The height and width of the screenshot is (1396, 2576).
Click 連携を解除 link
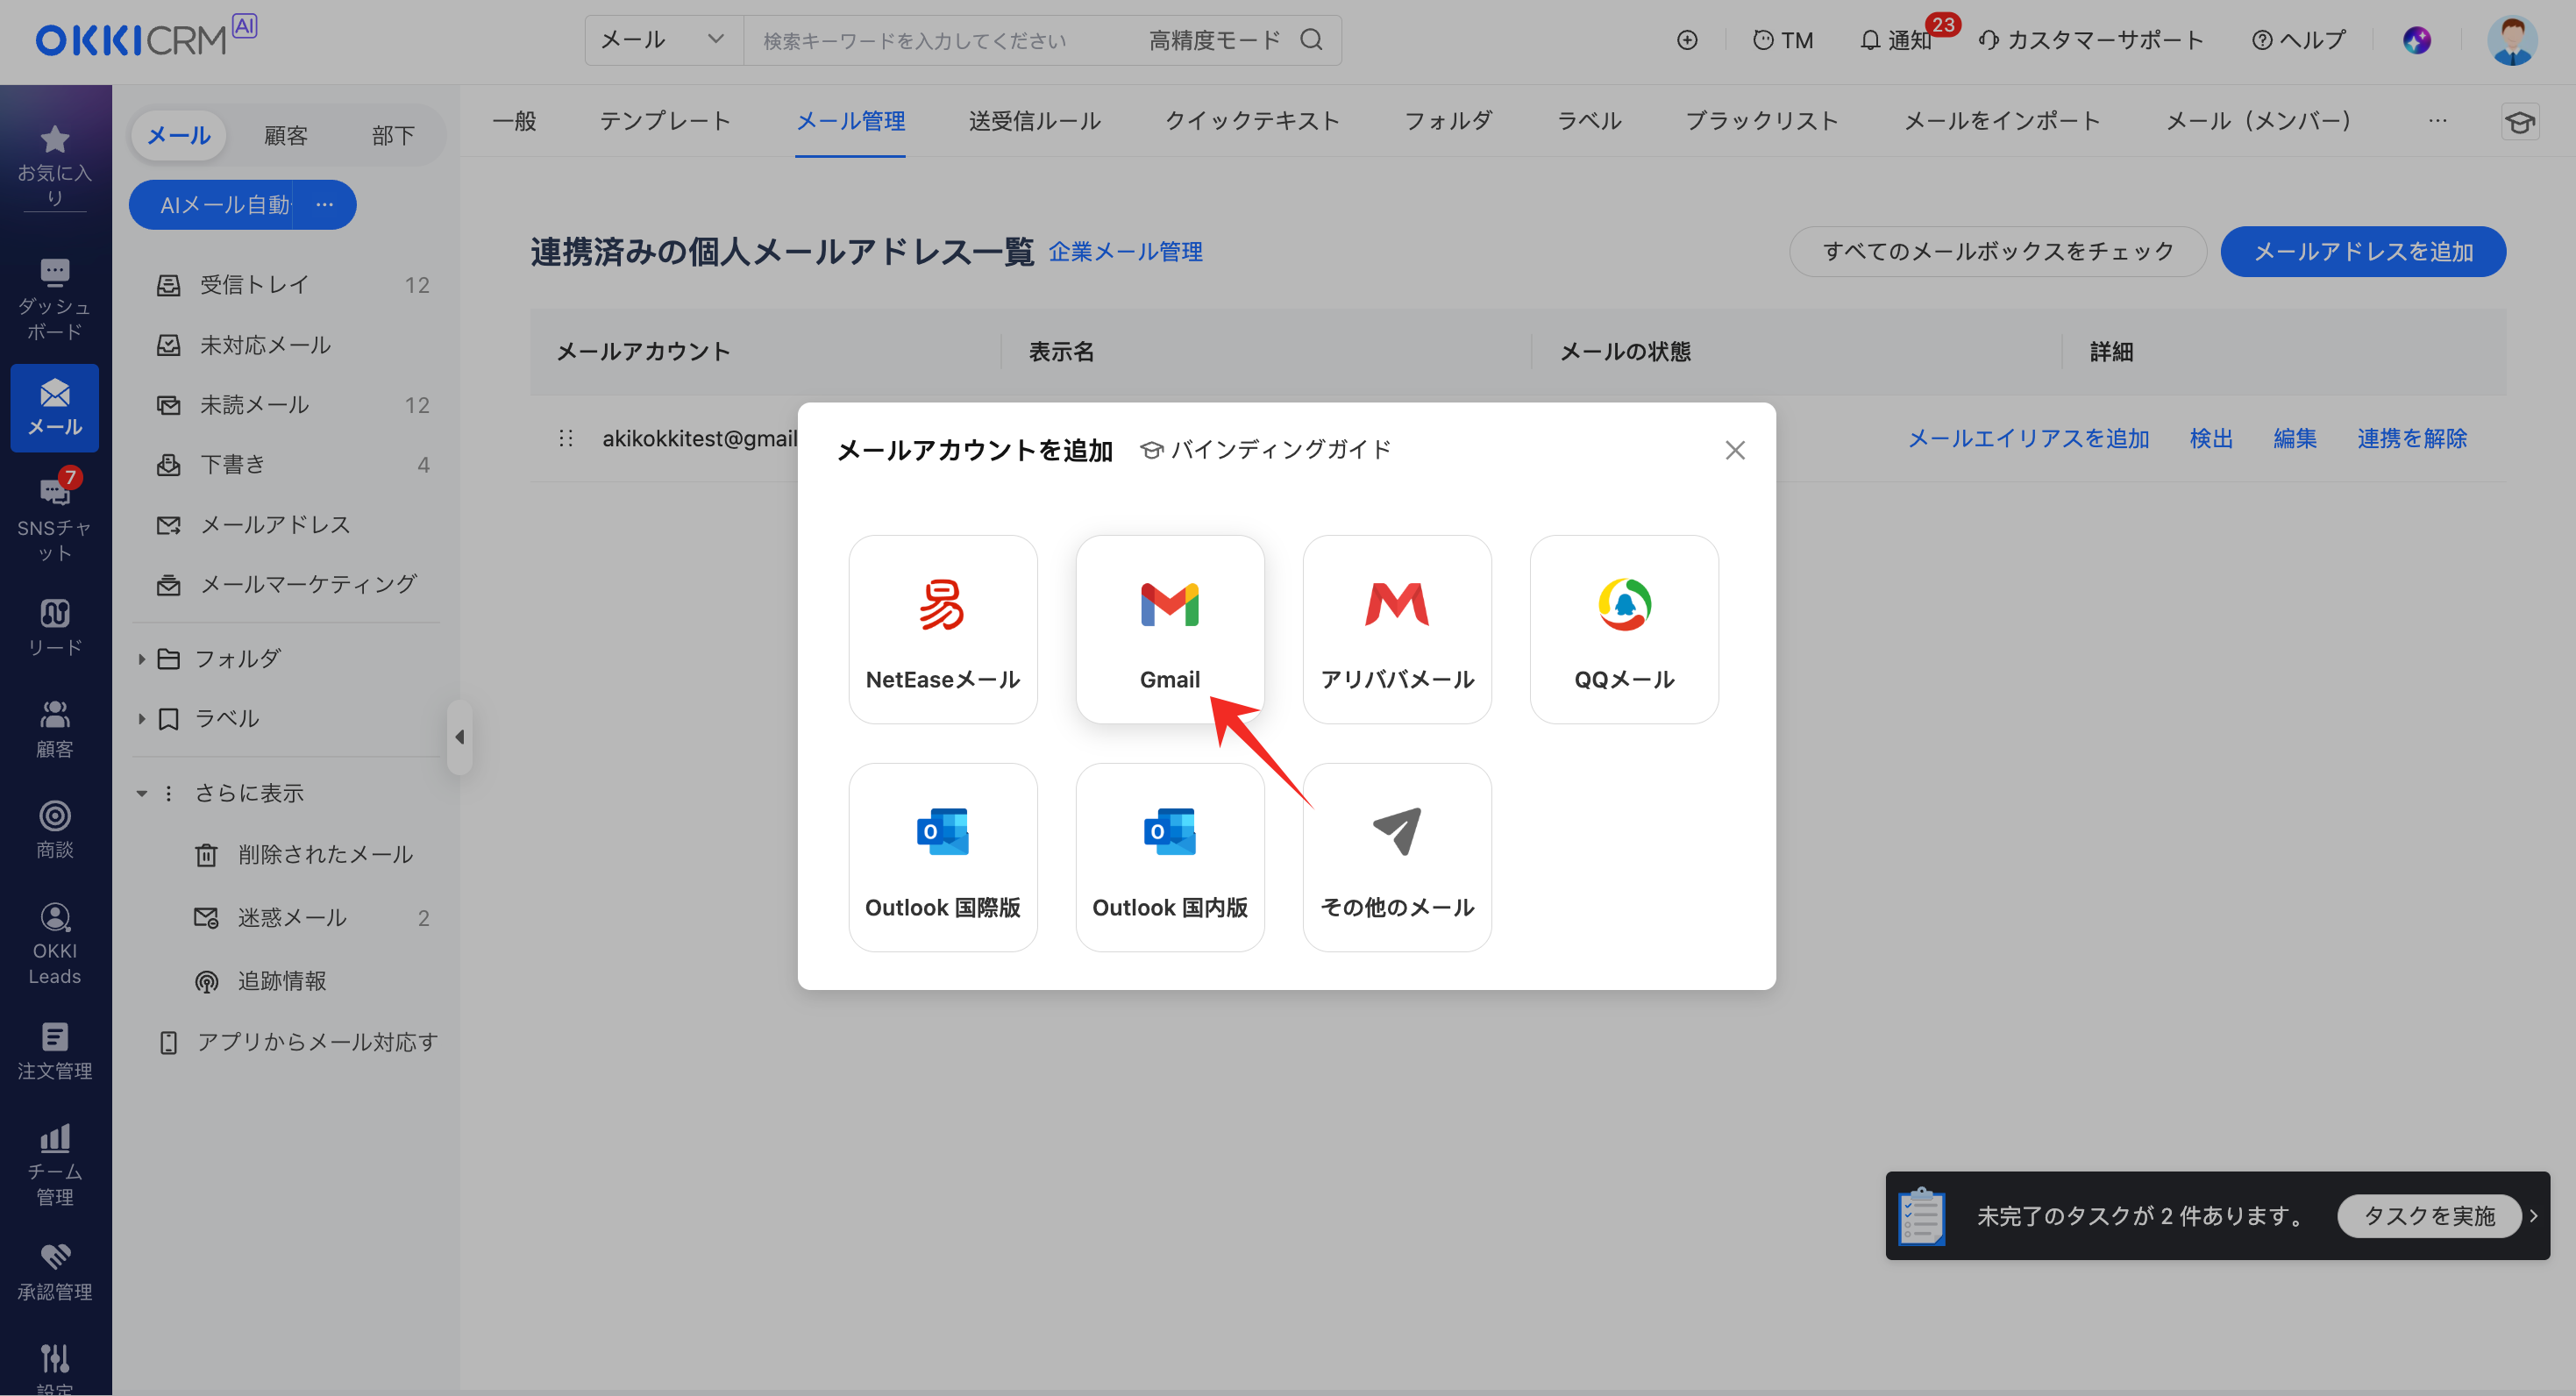[2411, 439]
